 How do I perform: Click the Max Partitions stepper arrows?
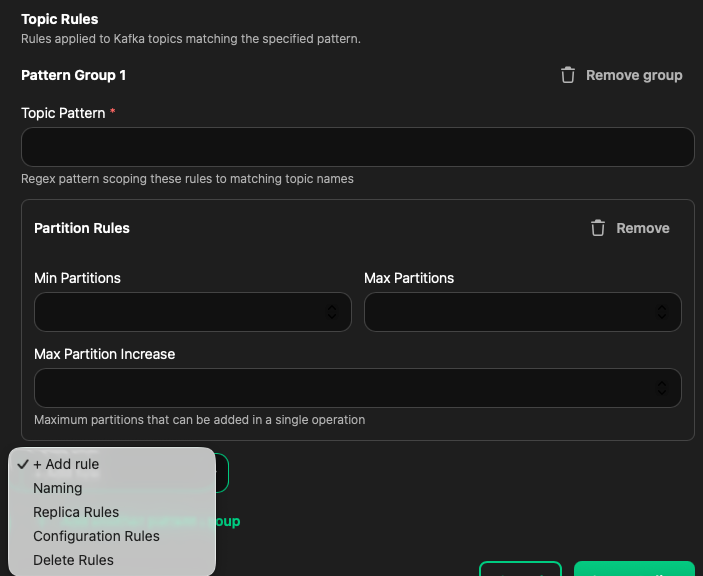(662, 312)
